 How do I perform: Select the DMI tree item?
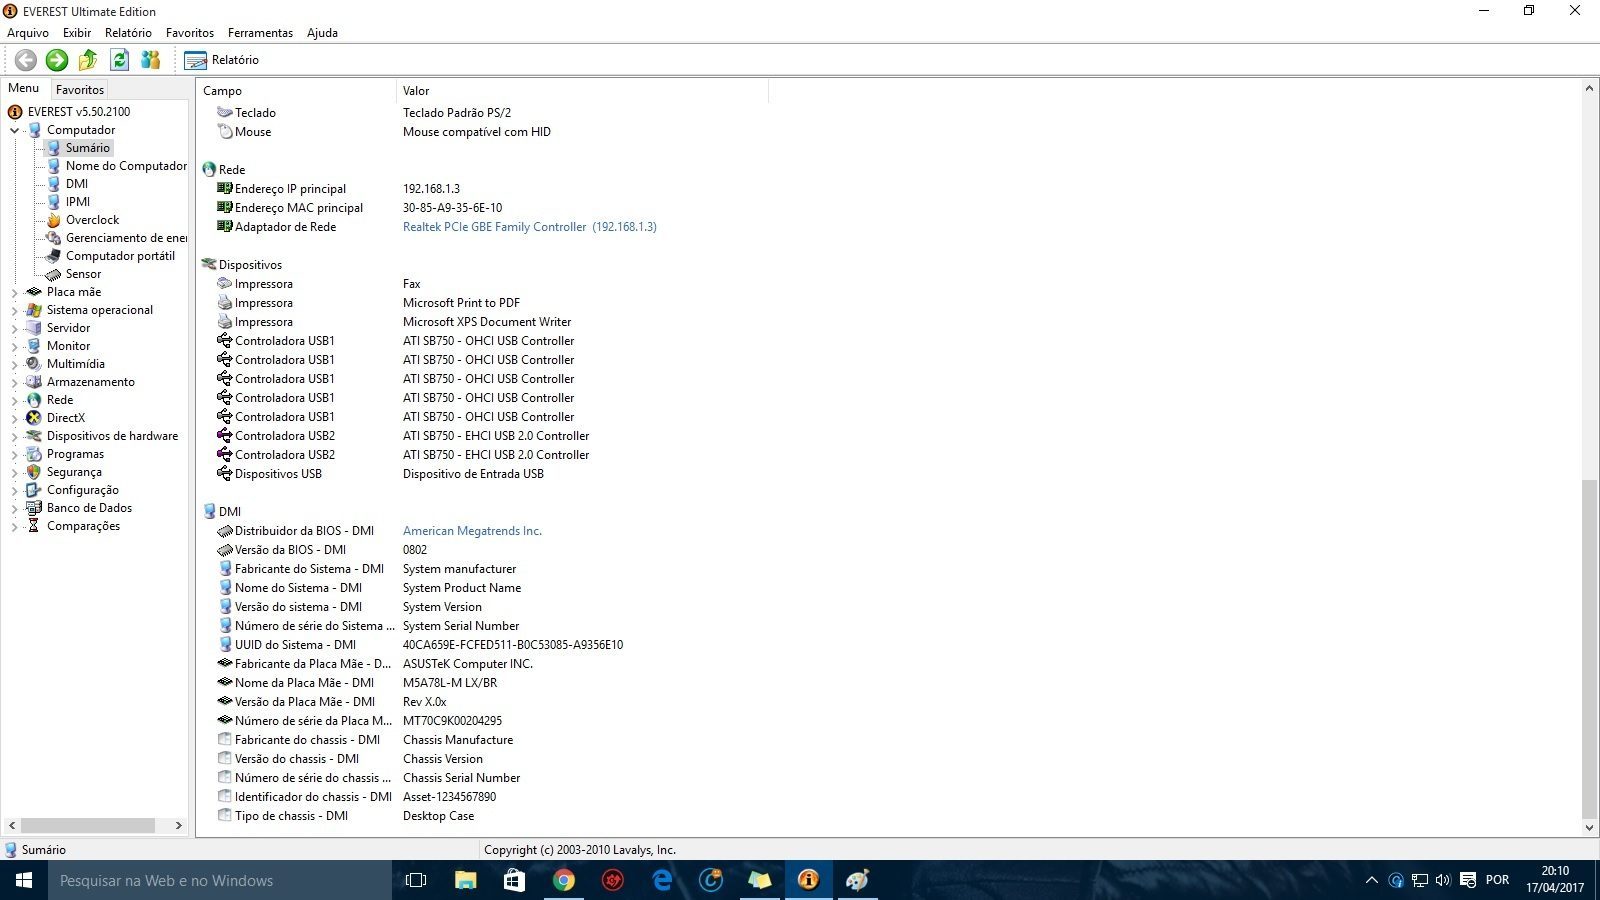(77, 184)
